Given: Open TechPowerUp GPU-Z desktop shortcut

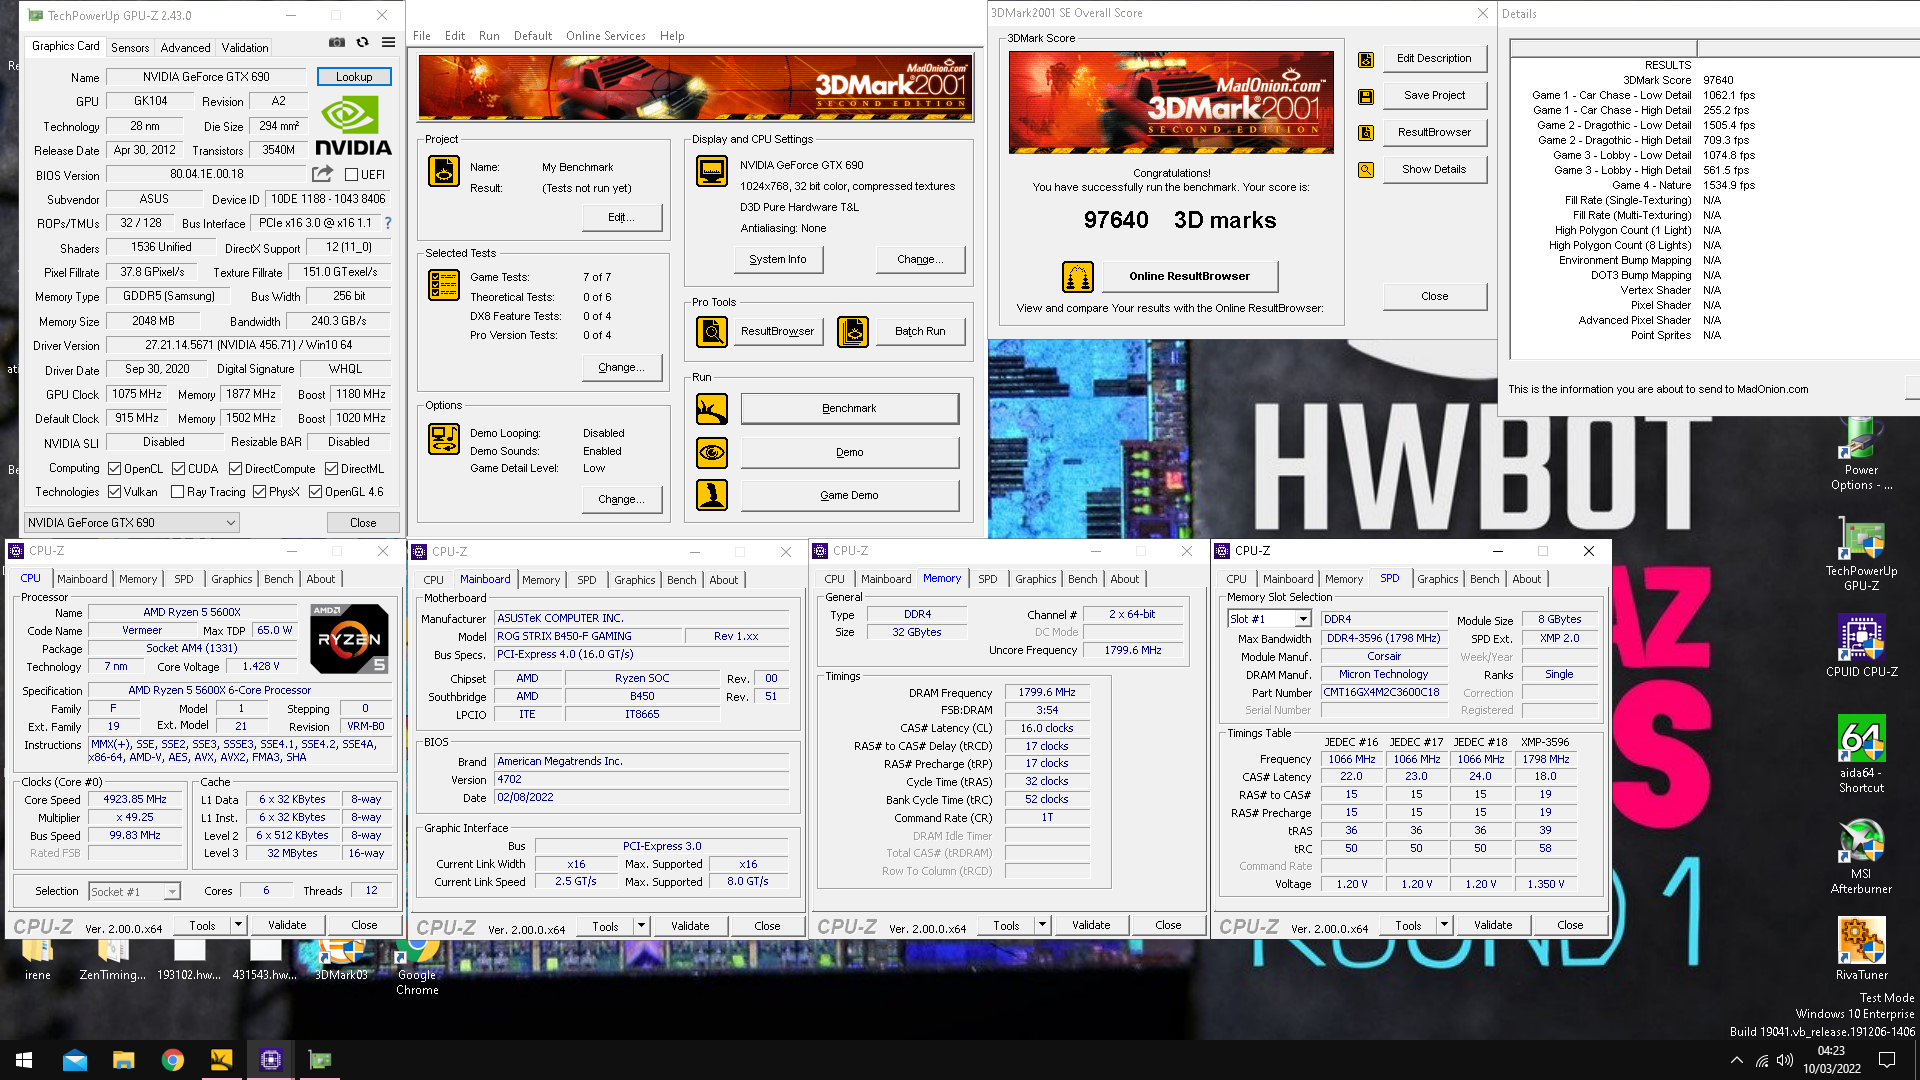Looking at the screenshot, I should pyautogui.click(x=1861, y=555).
